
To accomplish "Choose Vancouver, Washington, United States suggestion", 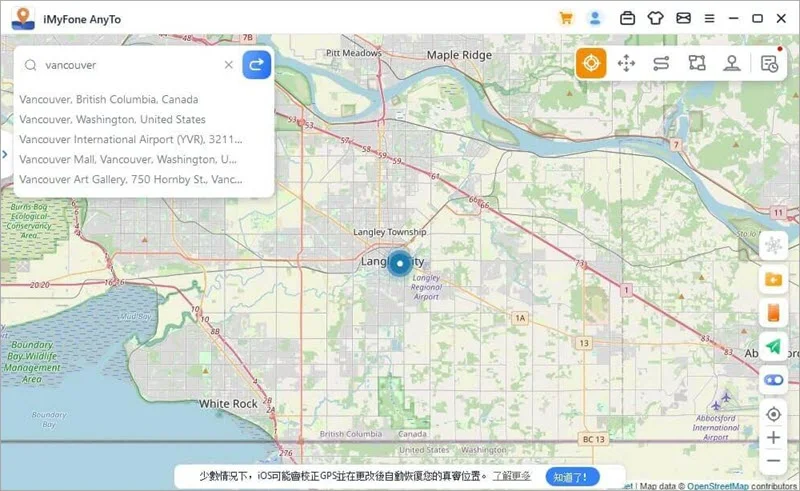I will pyautogui.click(x=112, y=119).
